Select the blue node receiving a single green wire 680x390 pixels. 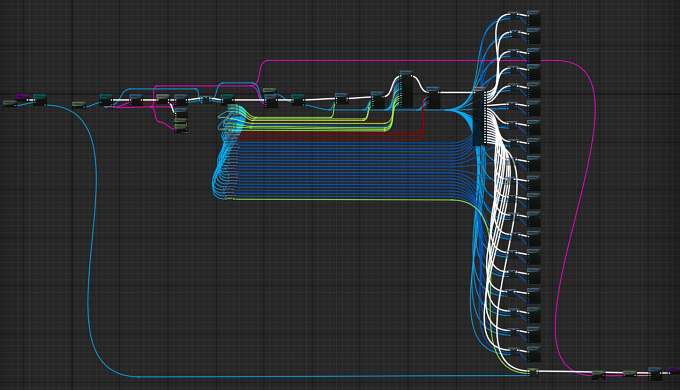click(x=342, y=98)
